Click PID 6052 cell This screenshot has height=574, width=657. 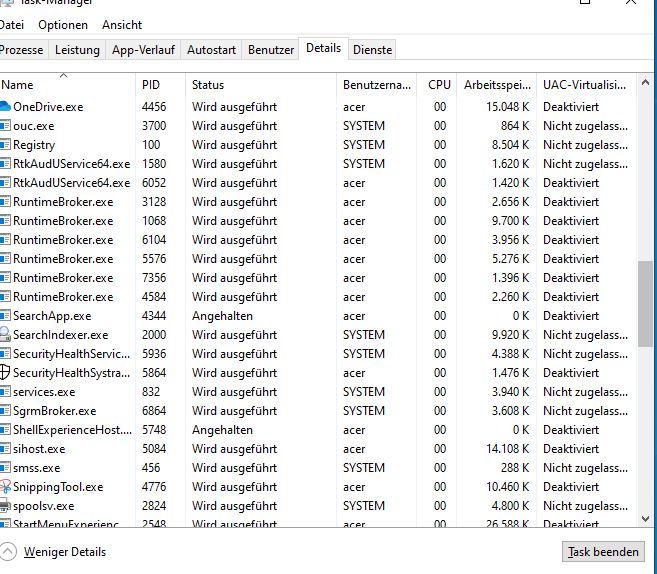point(154,183)
